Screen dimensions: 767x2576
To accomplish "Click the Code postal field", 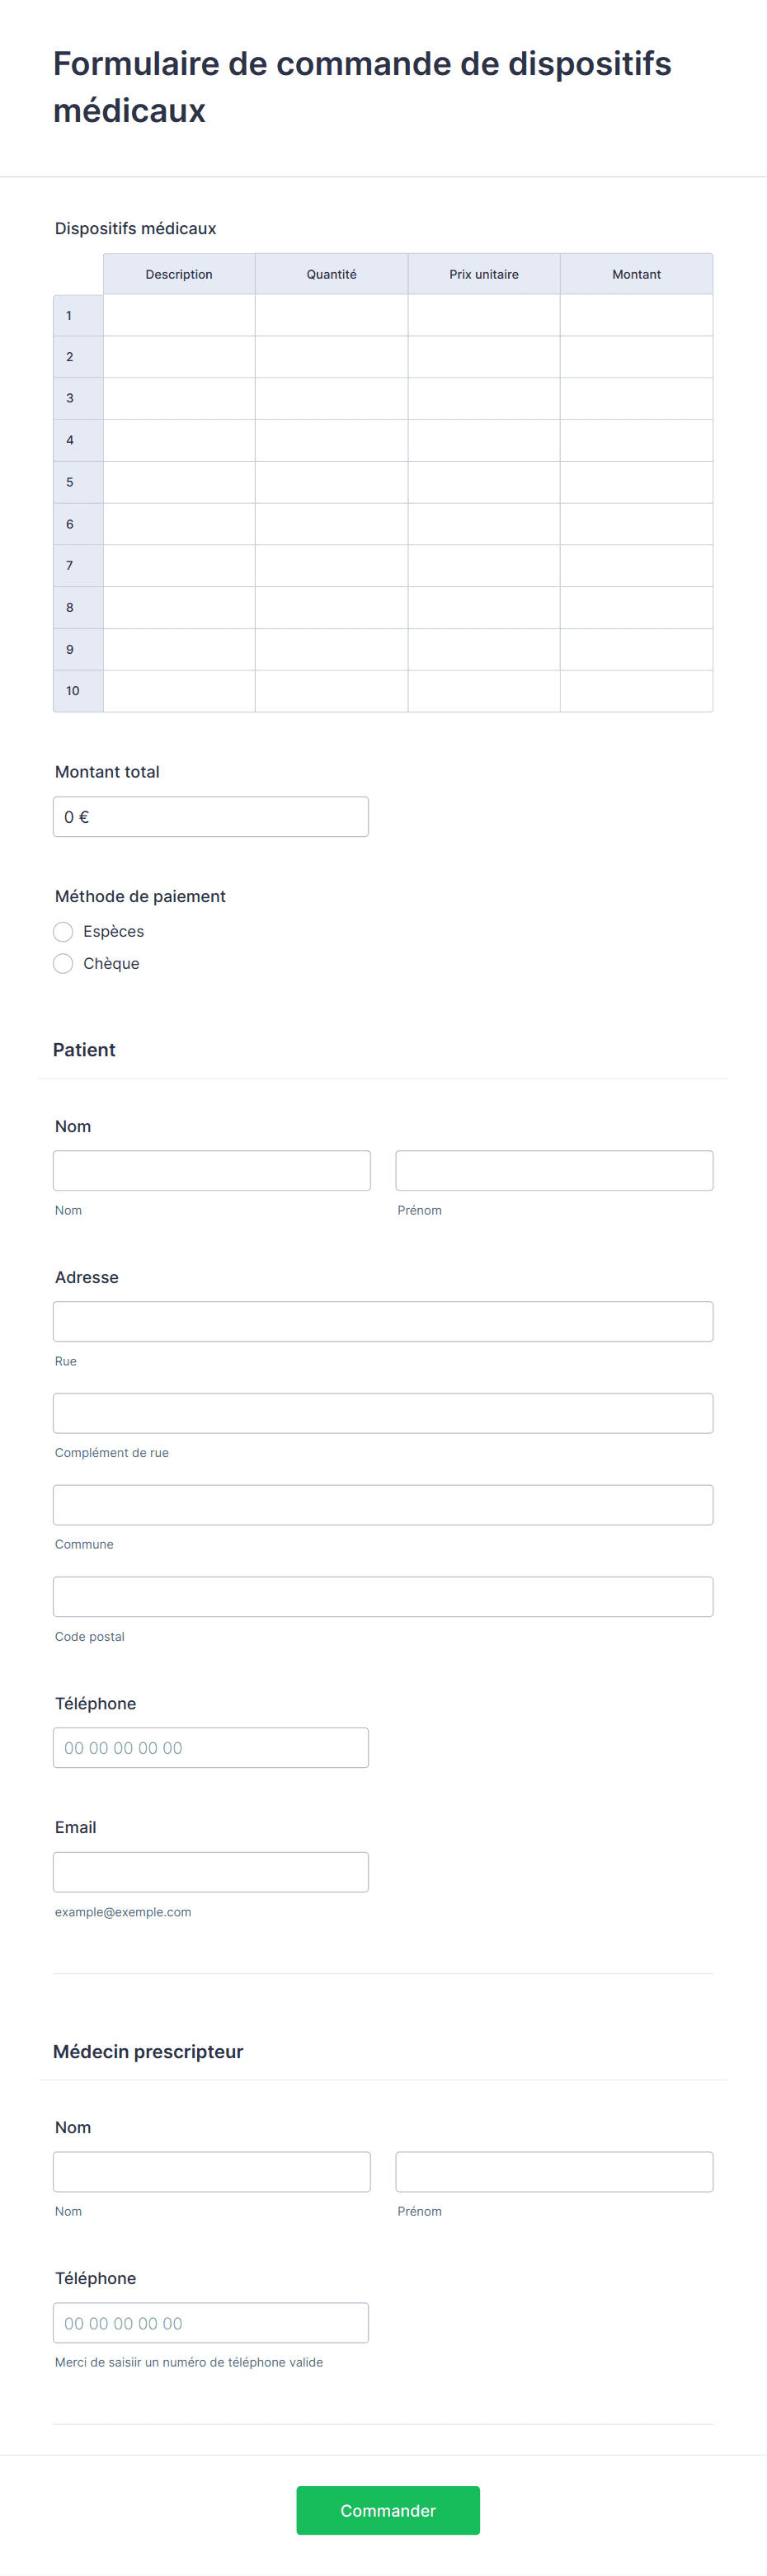I will tap(383, 1596).
